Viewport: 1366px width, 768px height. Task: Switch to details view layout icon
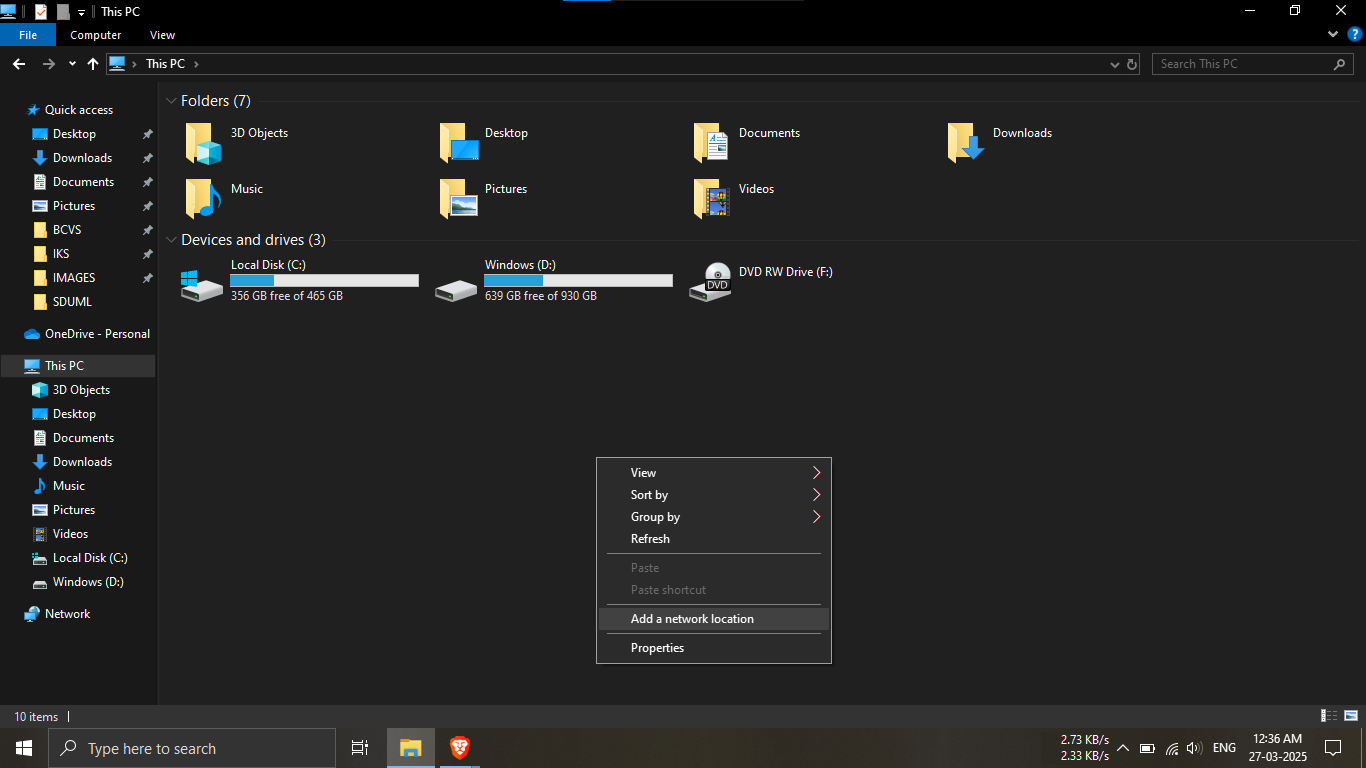coord(1329,716)
